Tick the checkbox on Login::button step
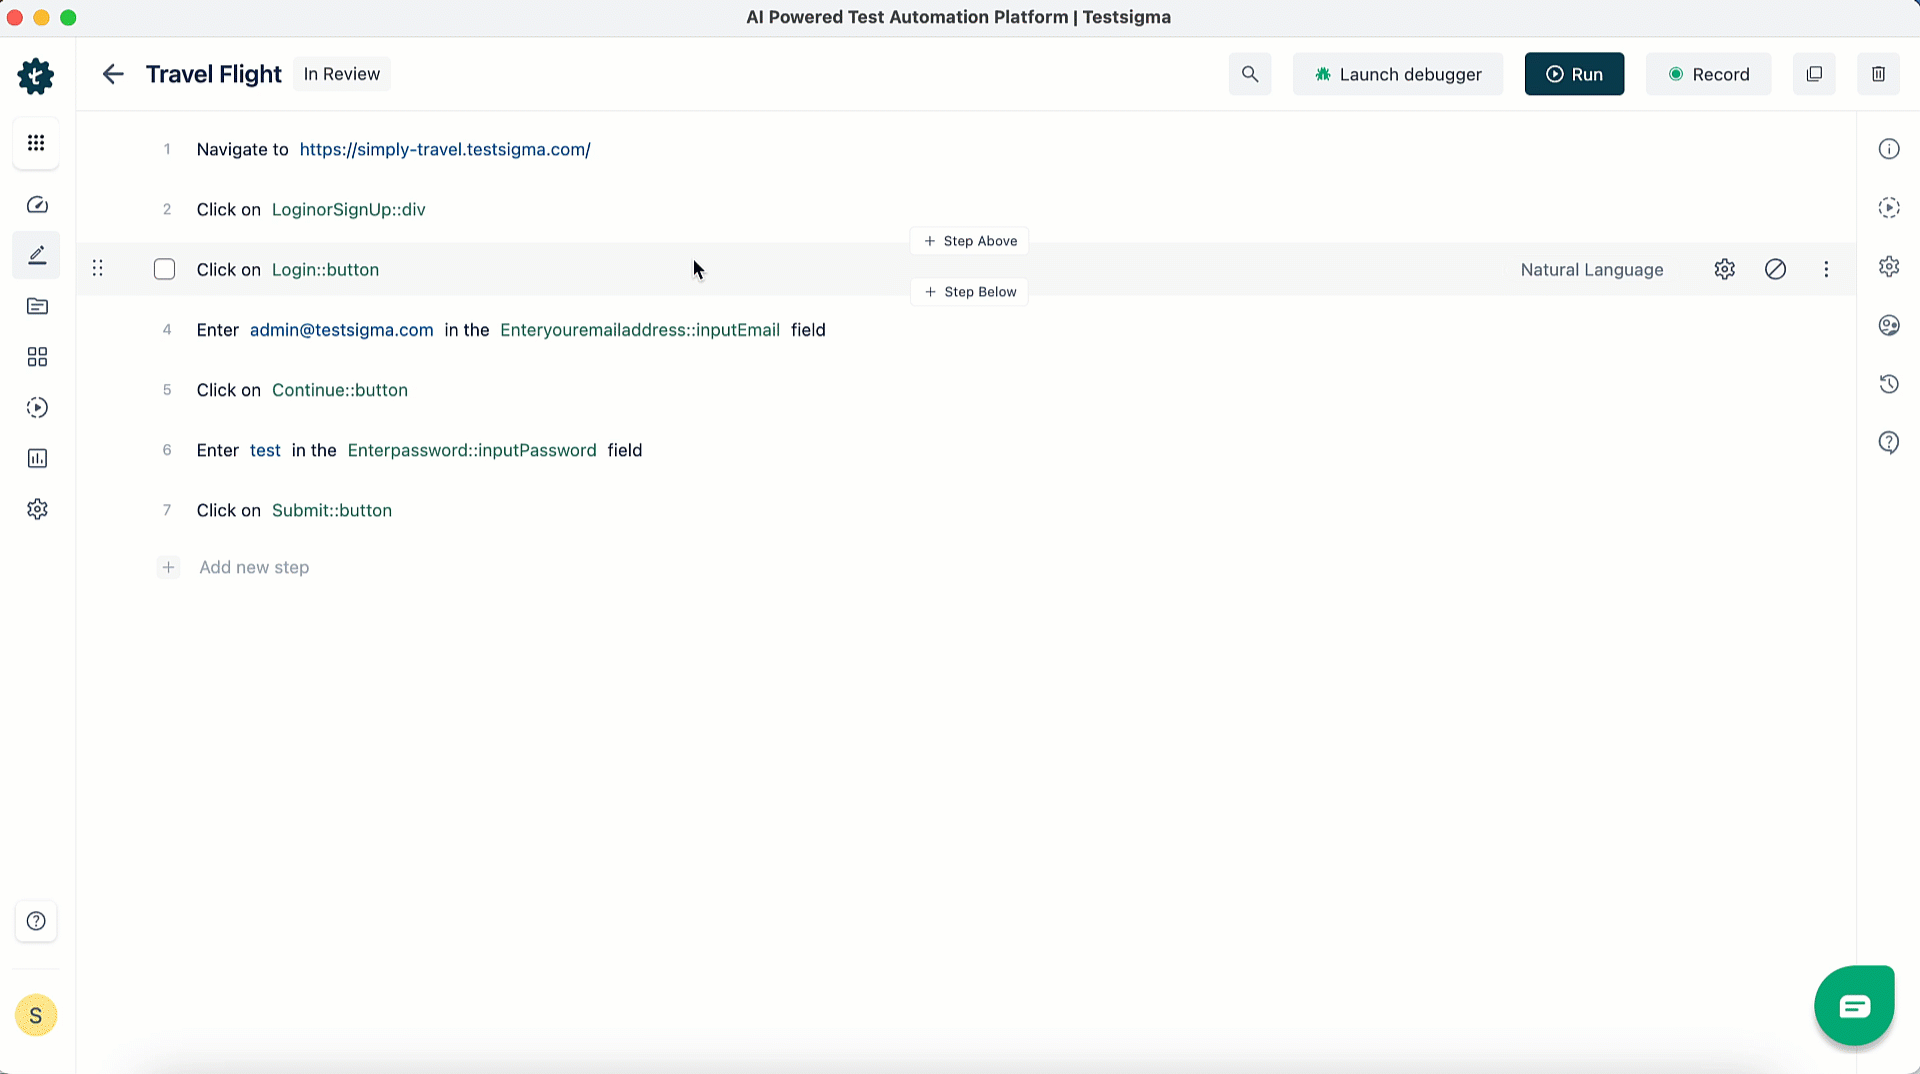 165,269
